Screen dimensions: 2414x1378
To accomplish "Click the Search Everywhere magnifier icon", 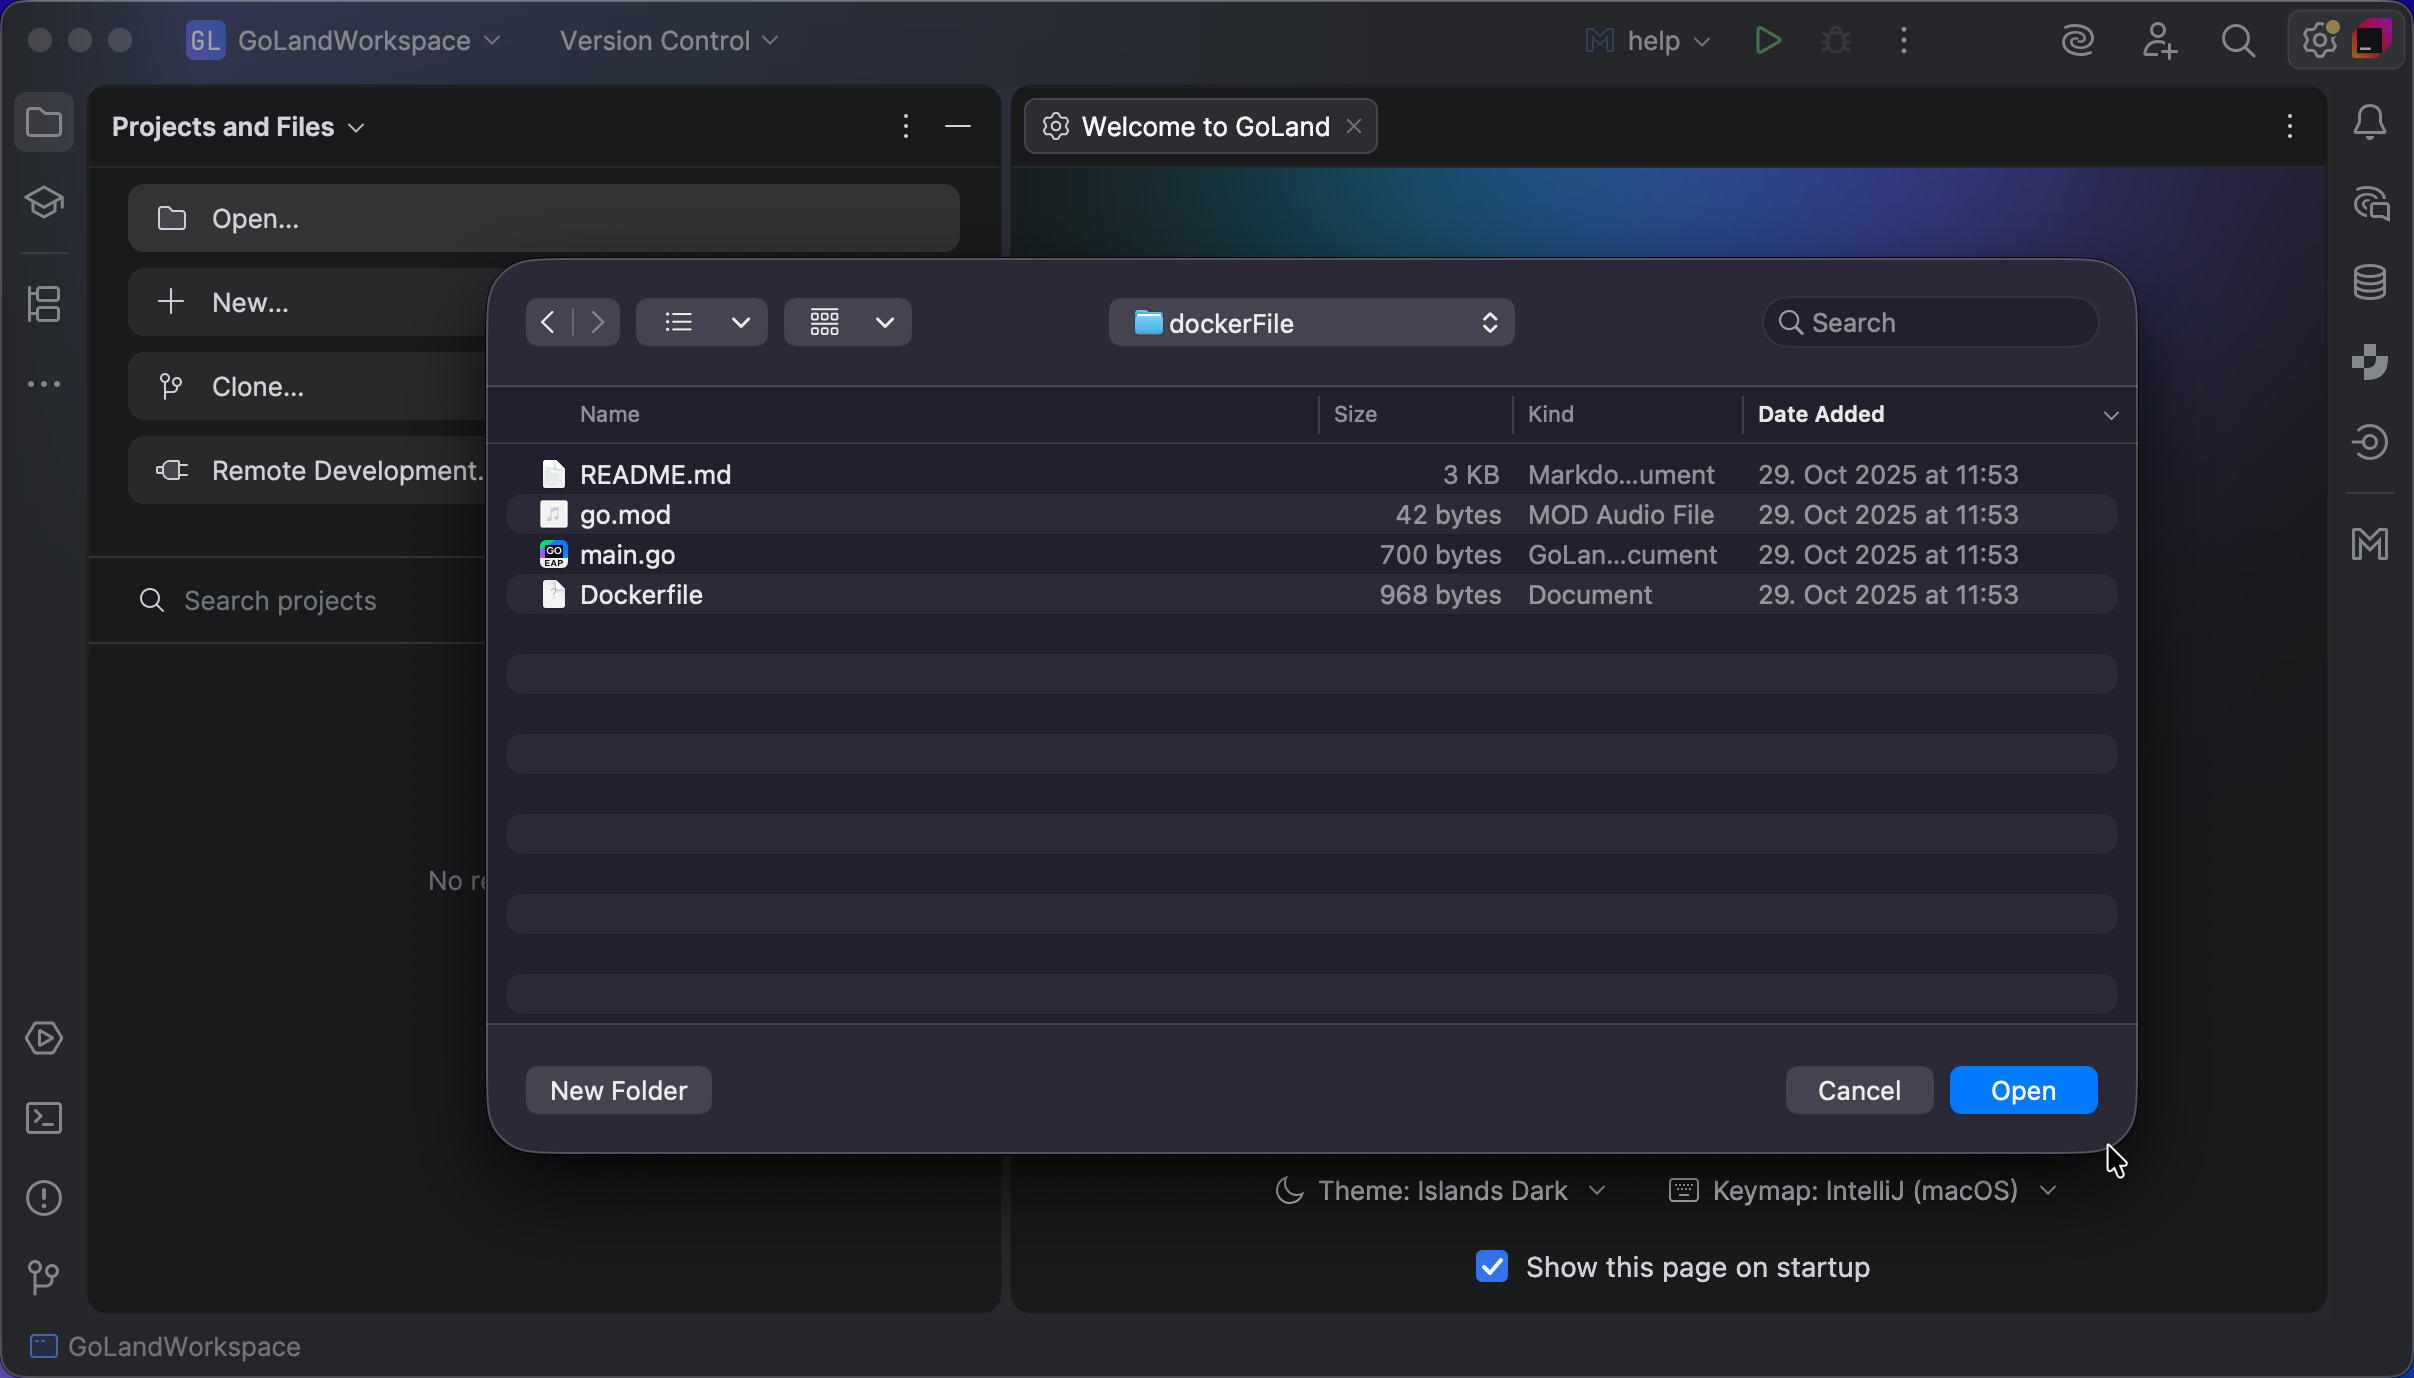I will 2238,41.
